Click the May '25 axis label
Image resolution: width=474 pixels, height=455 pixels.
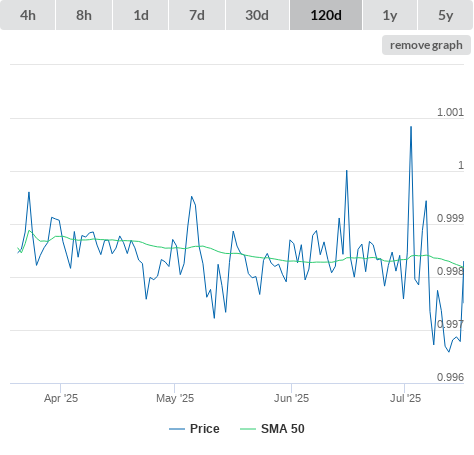point(175,398)
